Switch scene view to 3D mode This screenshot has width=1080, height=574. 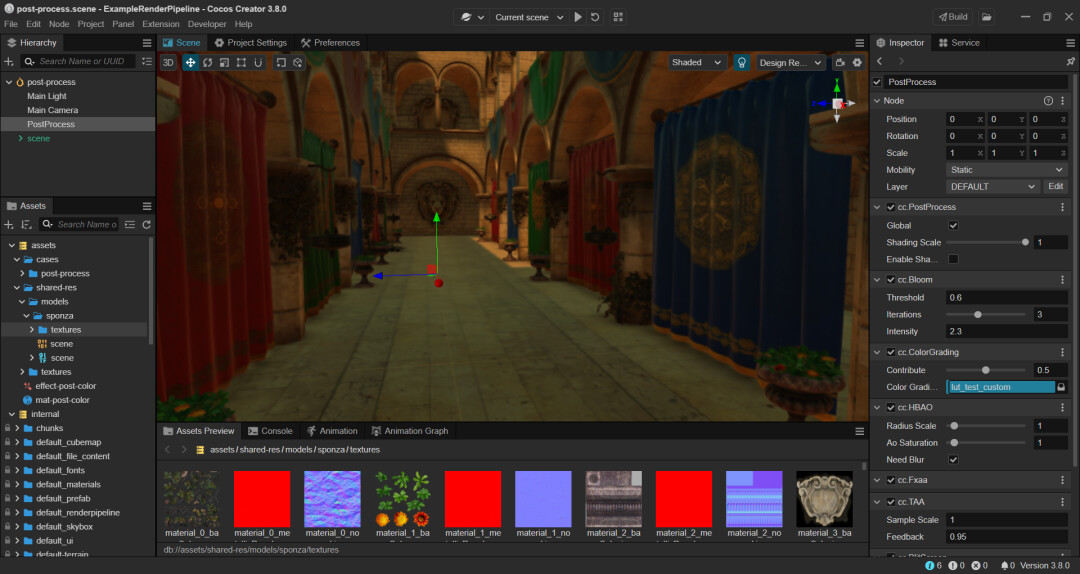(x=168, y=62)
